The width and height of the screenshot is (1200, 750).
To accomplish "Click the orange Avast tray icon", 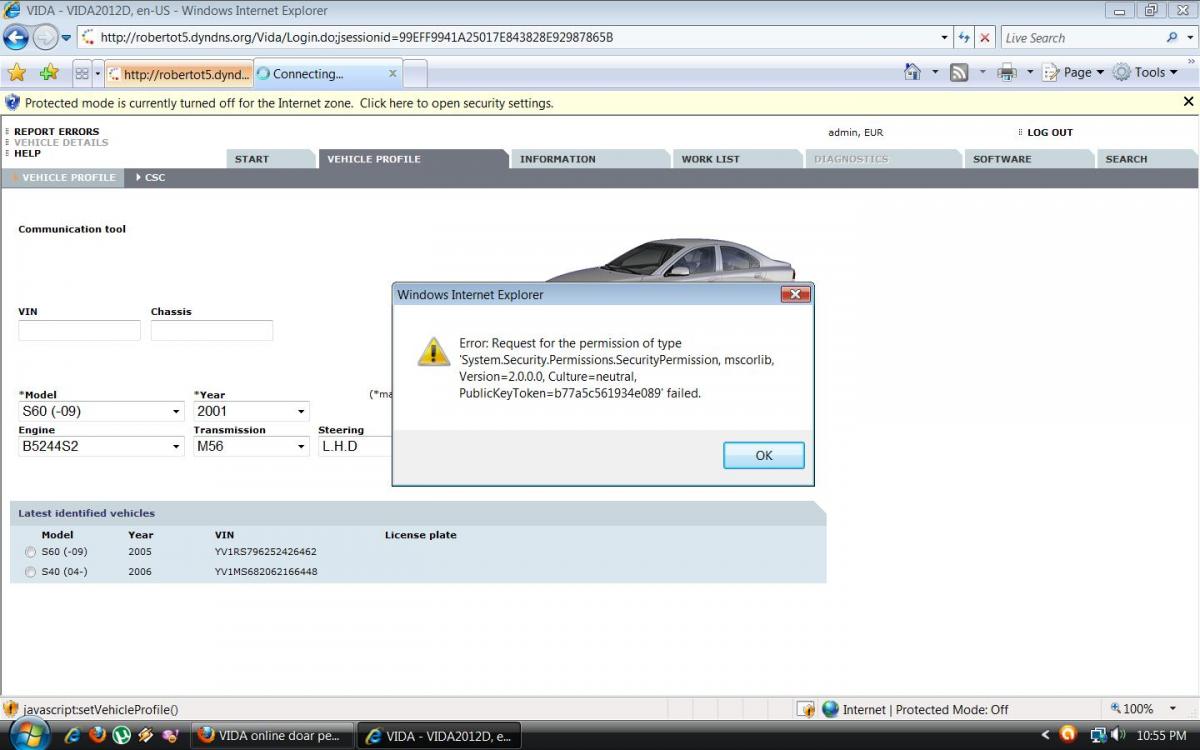I will point(1067,735).
